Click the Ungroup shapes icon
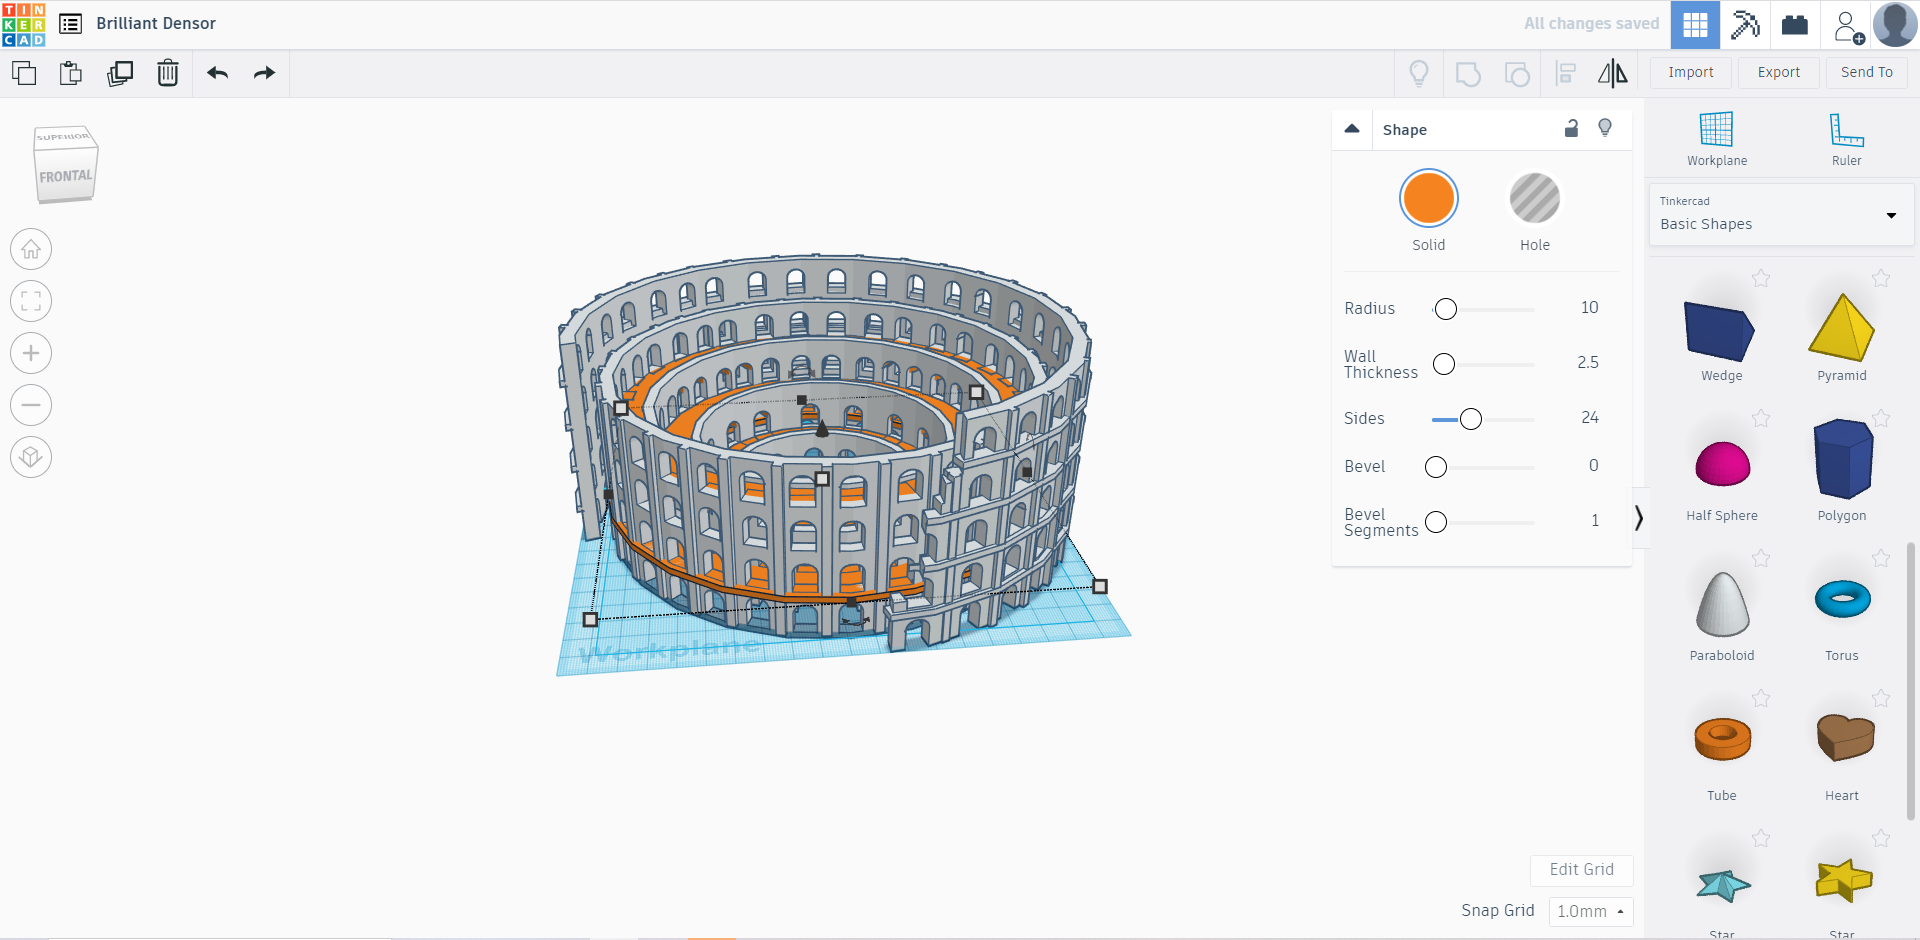The width and height of the screenshot is (1920, 940). (1517, 74)
